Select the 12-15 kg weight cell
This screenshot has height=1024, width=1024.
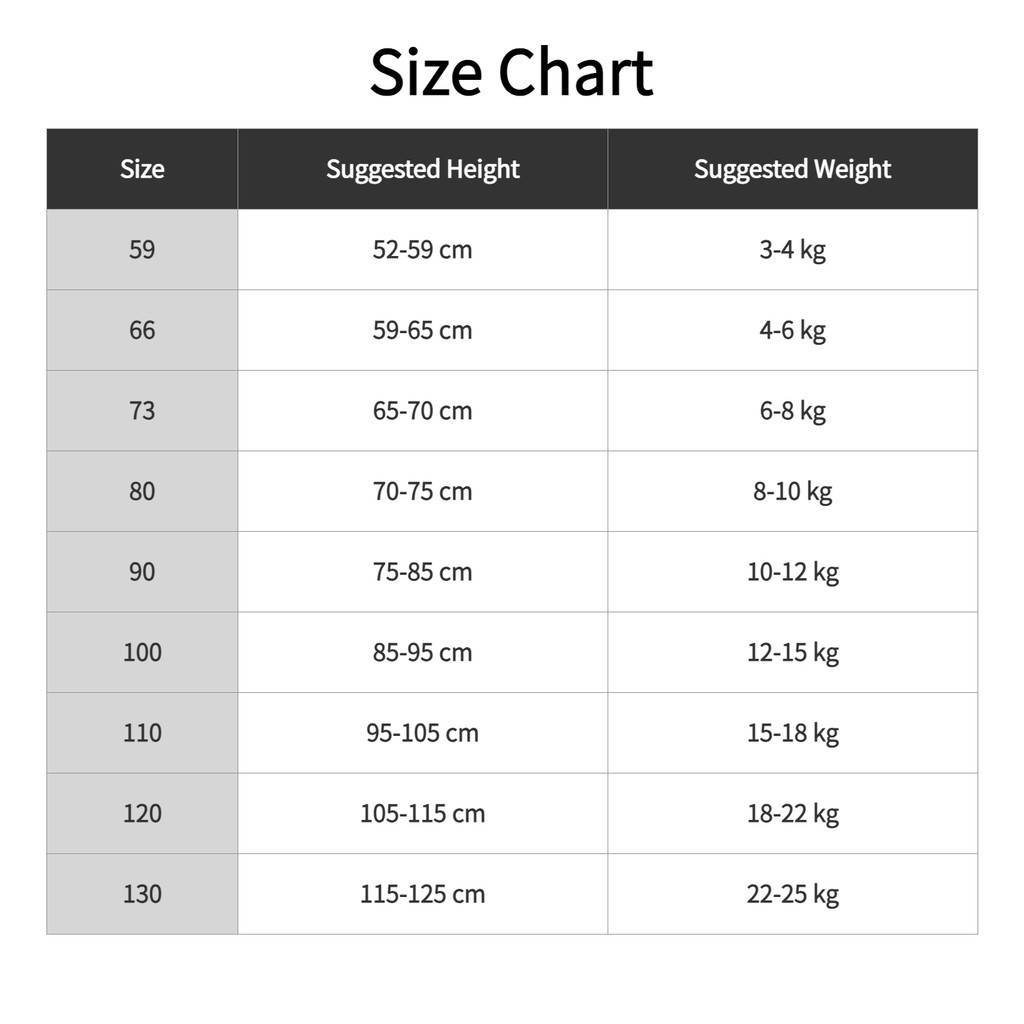[x=792, y=652]
